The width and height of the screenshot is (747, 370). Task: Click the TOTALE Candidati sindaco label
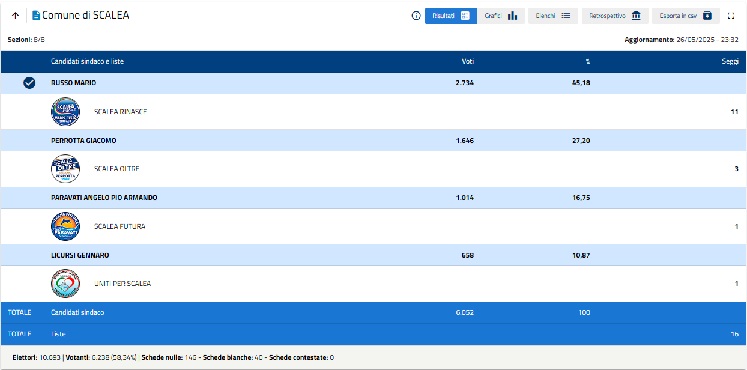pos(78,312)
